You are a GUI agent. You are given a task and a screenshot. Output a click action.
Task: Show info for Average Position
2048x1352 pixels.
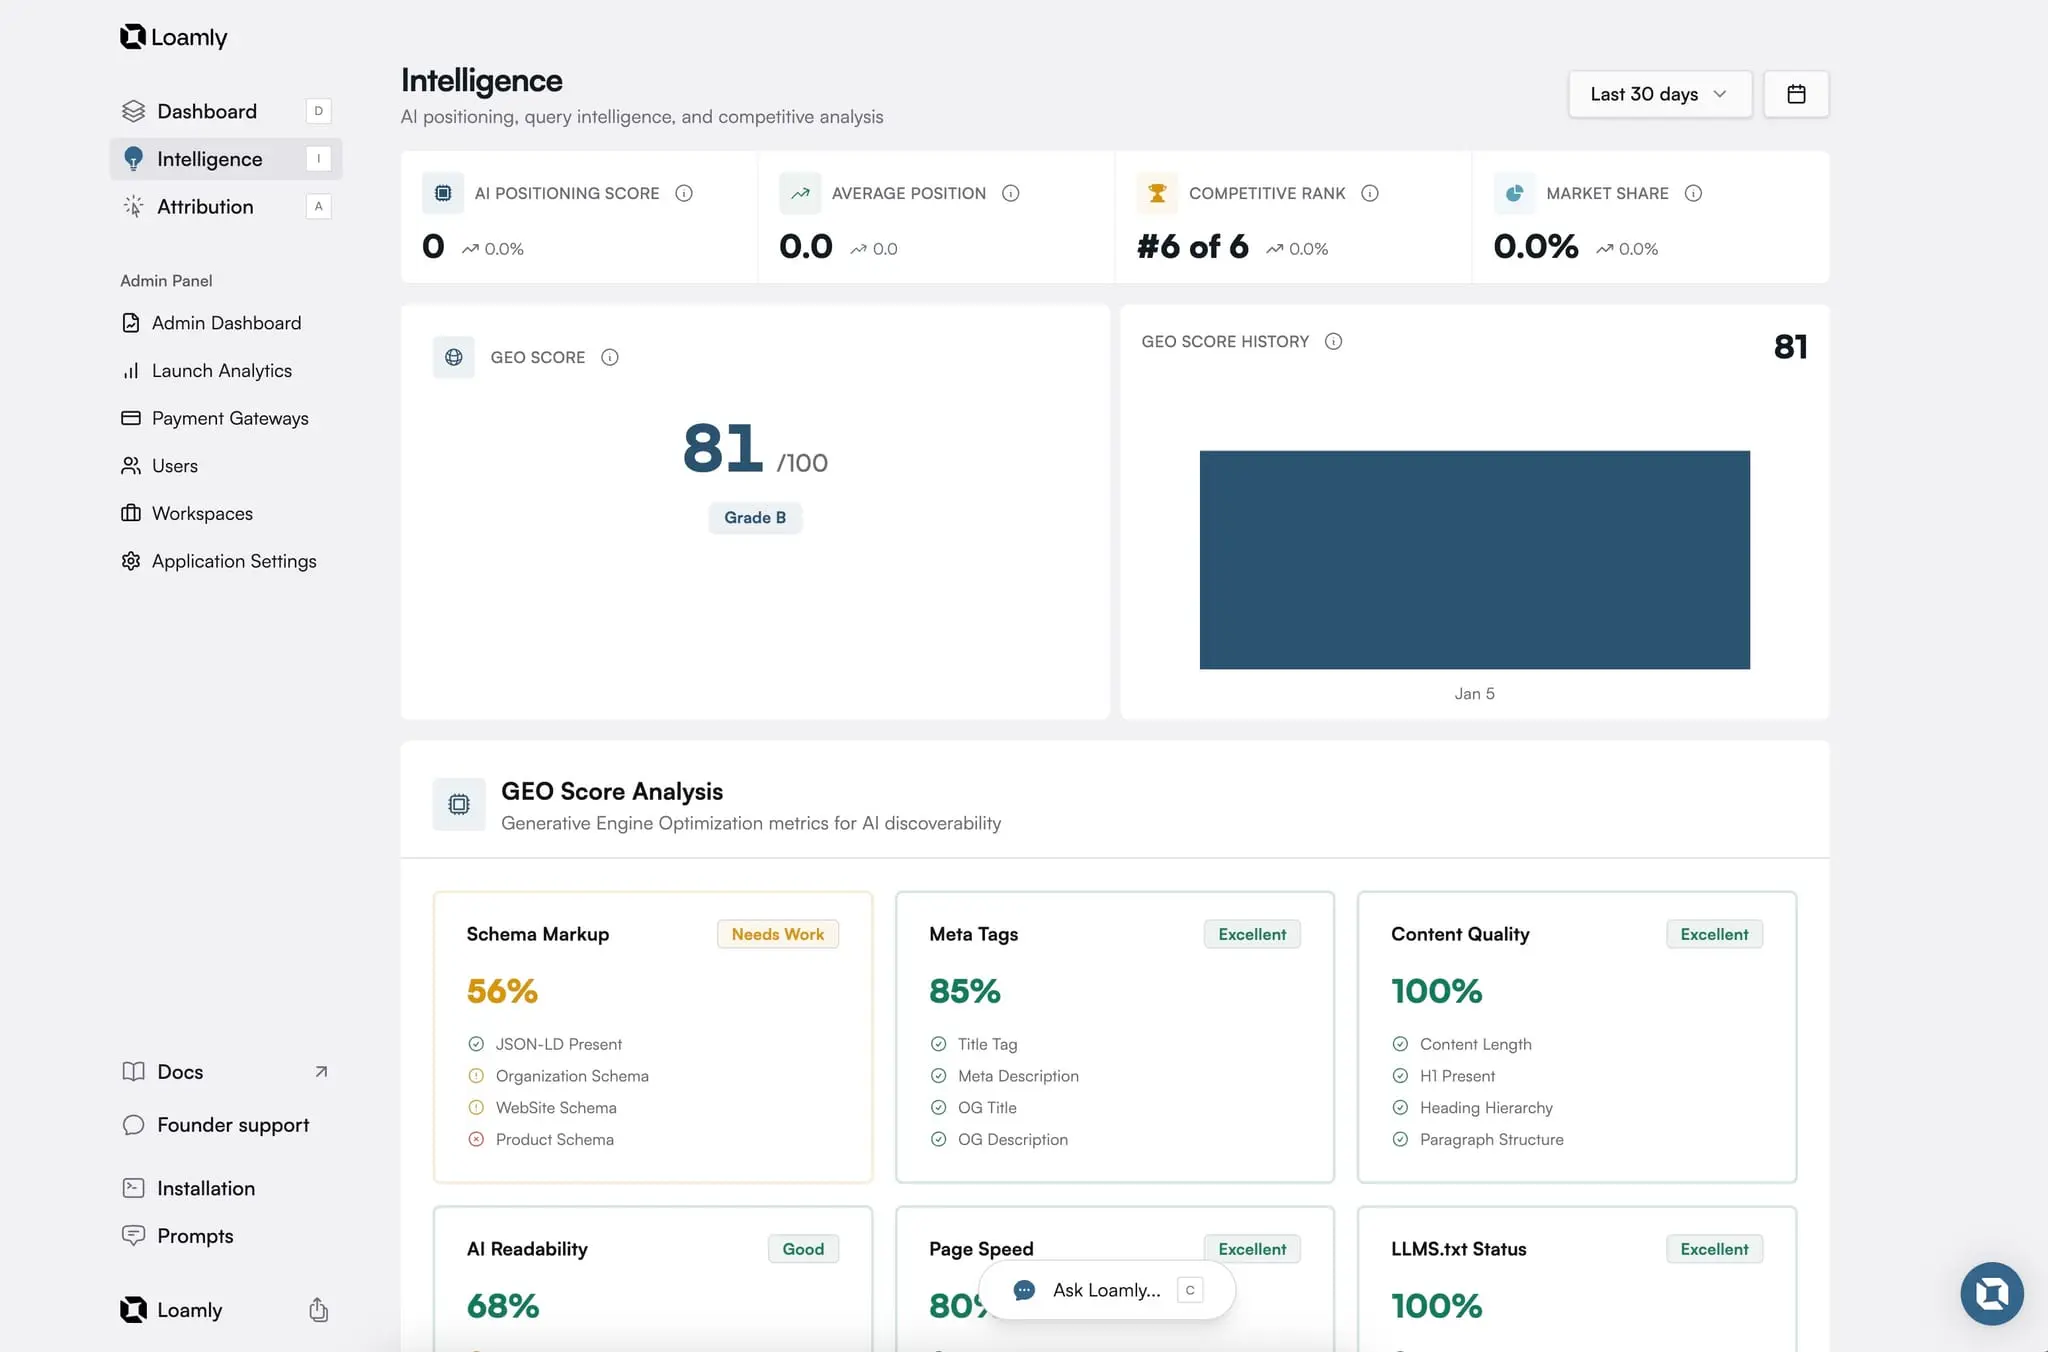click(x=1011, y=193)
